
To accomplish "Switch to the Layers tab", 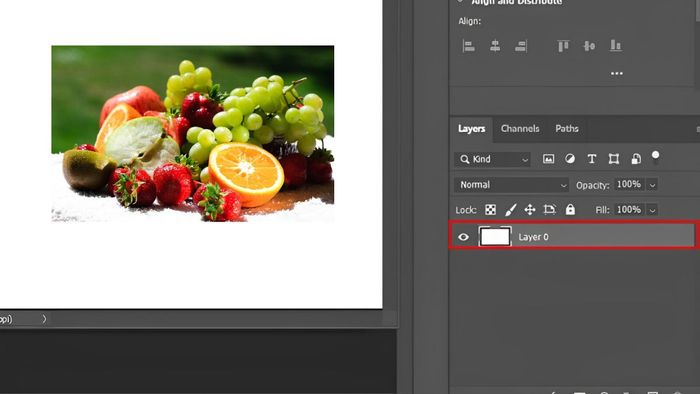I will (x=471, y=129).
